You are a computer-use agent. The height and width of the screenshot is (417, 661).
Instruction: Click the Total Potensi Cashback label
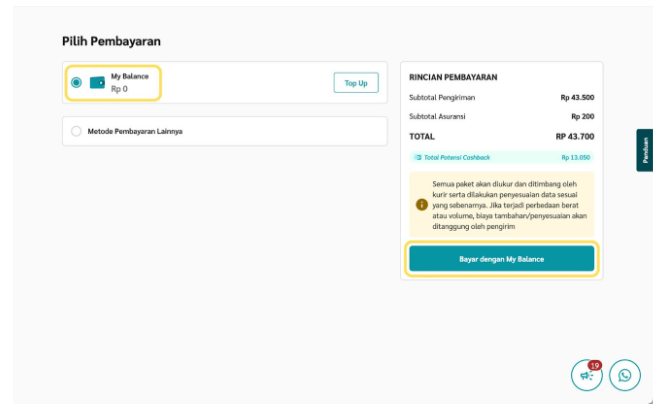click(x=457, y=157)
